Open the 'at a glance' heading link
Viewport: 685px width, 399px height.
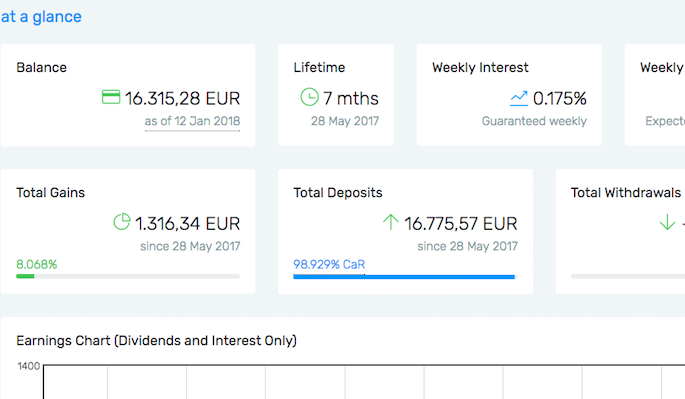pos(41,17)
